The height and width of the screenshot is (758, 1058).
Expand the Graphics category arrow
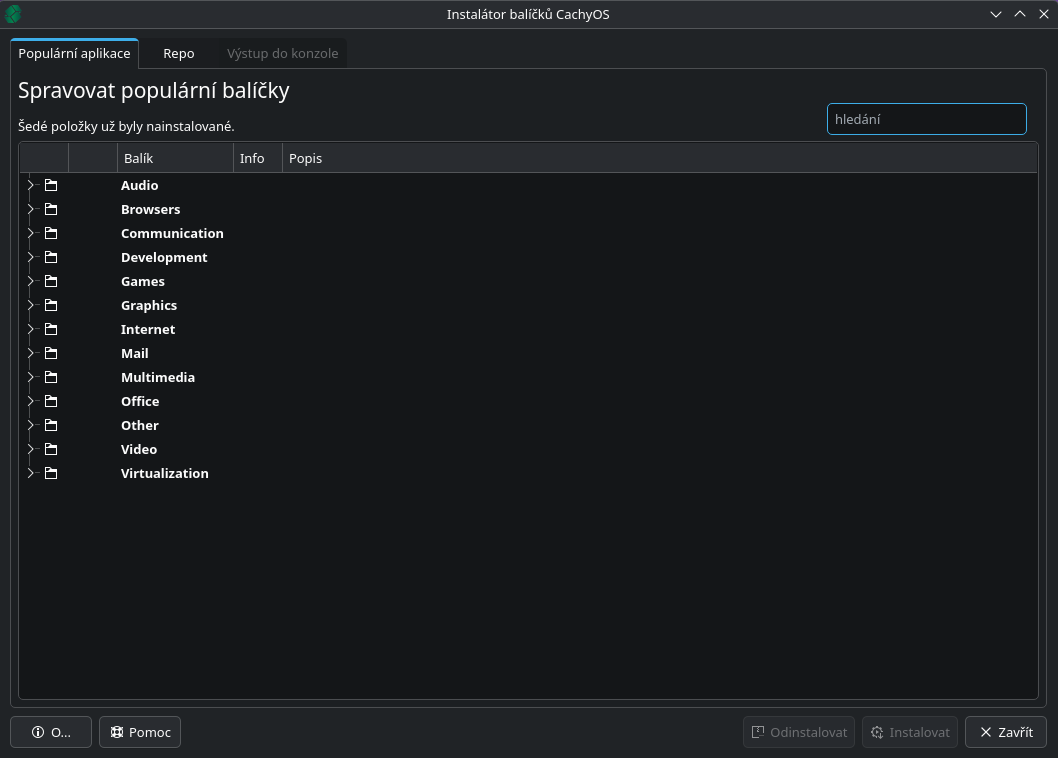pyautogui.click(x=31, y=305)
